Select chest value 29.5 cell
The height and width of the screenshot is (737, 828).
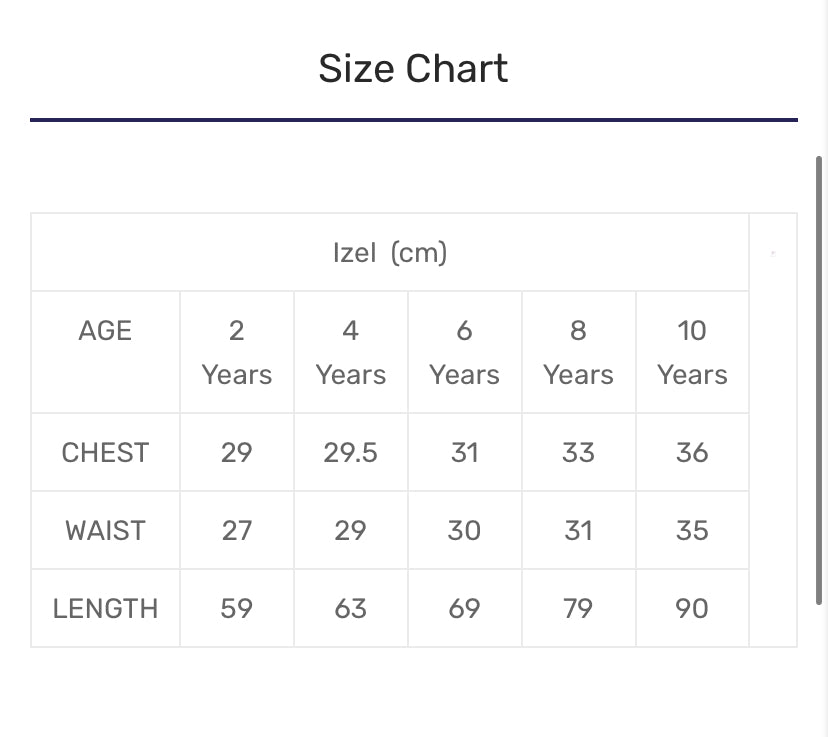(351, 453)
